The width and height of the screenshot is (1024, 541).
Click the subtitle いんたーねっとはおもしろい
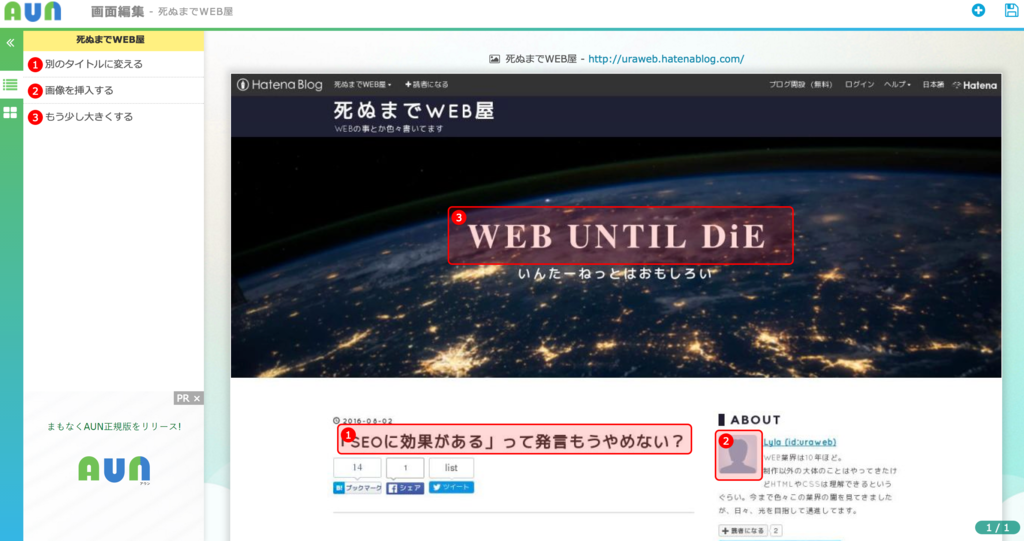(615, 274)
